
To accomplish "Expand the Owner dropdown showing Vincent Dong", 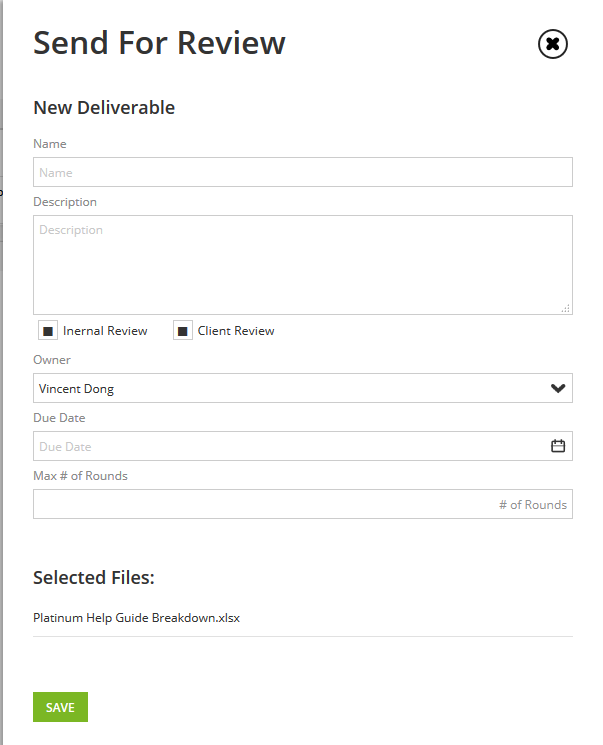I will pyautogui.click(x=303, y=388).
